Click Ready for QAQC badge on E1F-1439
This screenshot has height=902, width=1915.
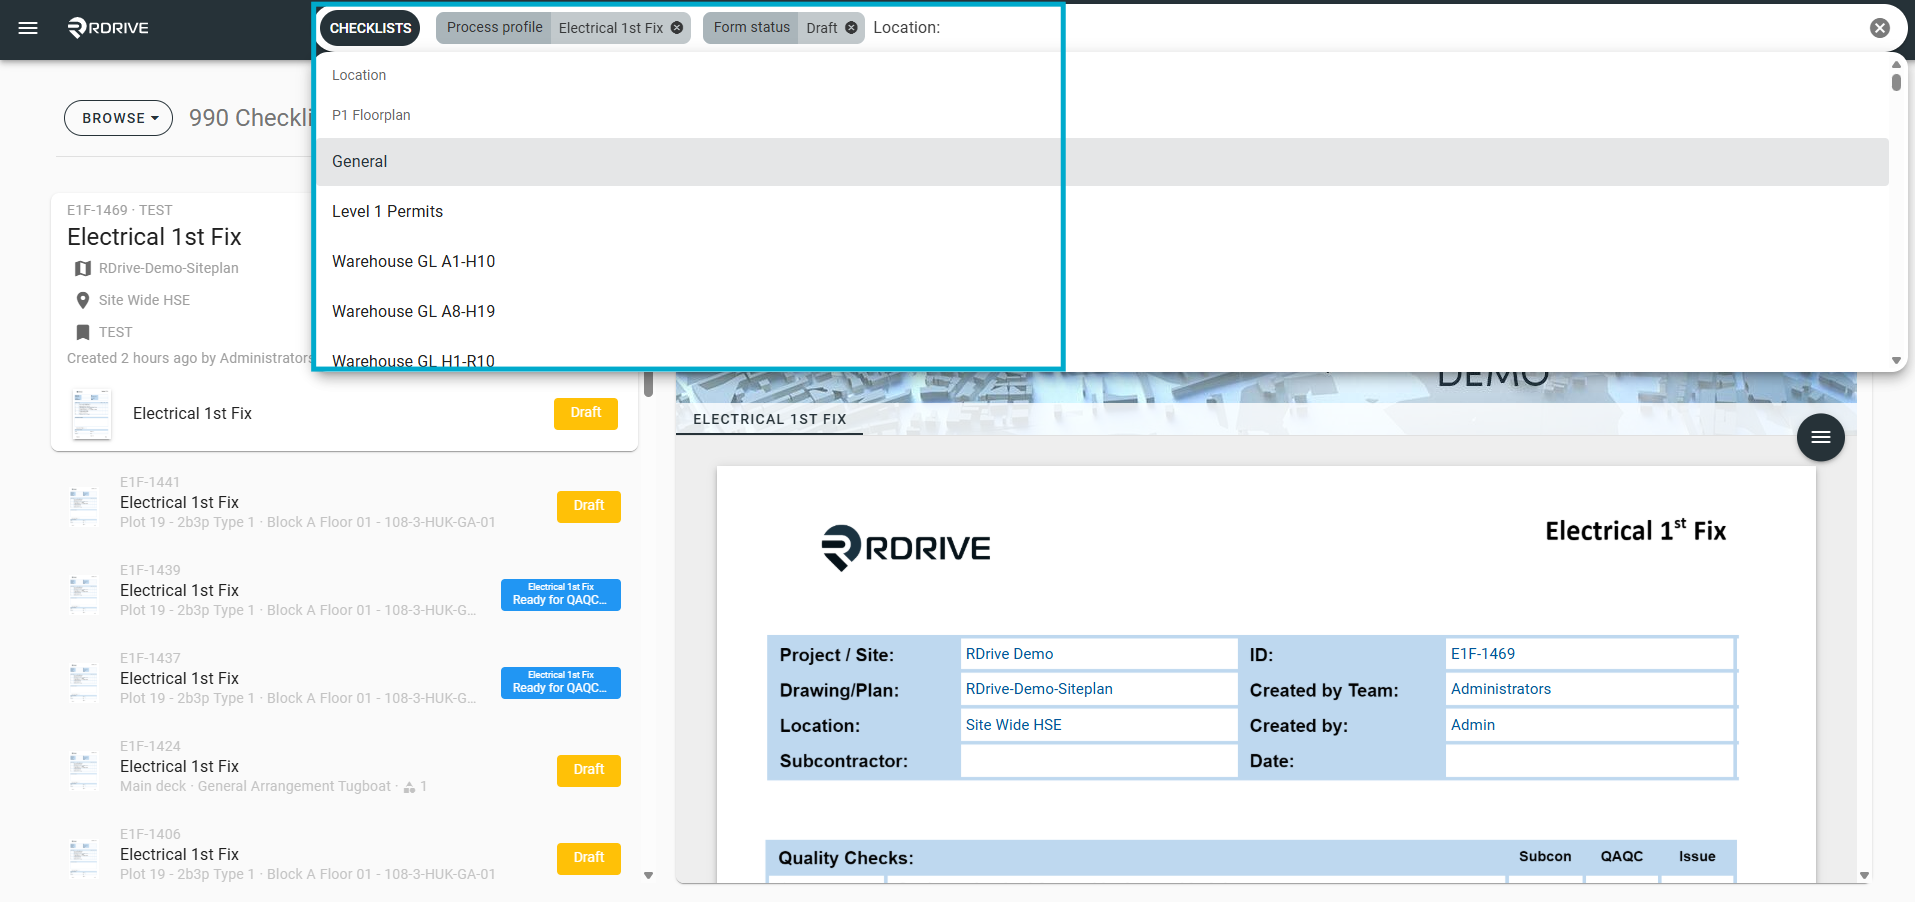pyautogui.click(x=561, y=594)
